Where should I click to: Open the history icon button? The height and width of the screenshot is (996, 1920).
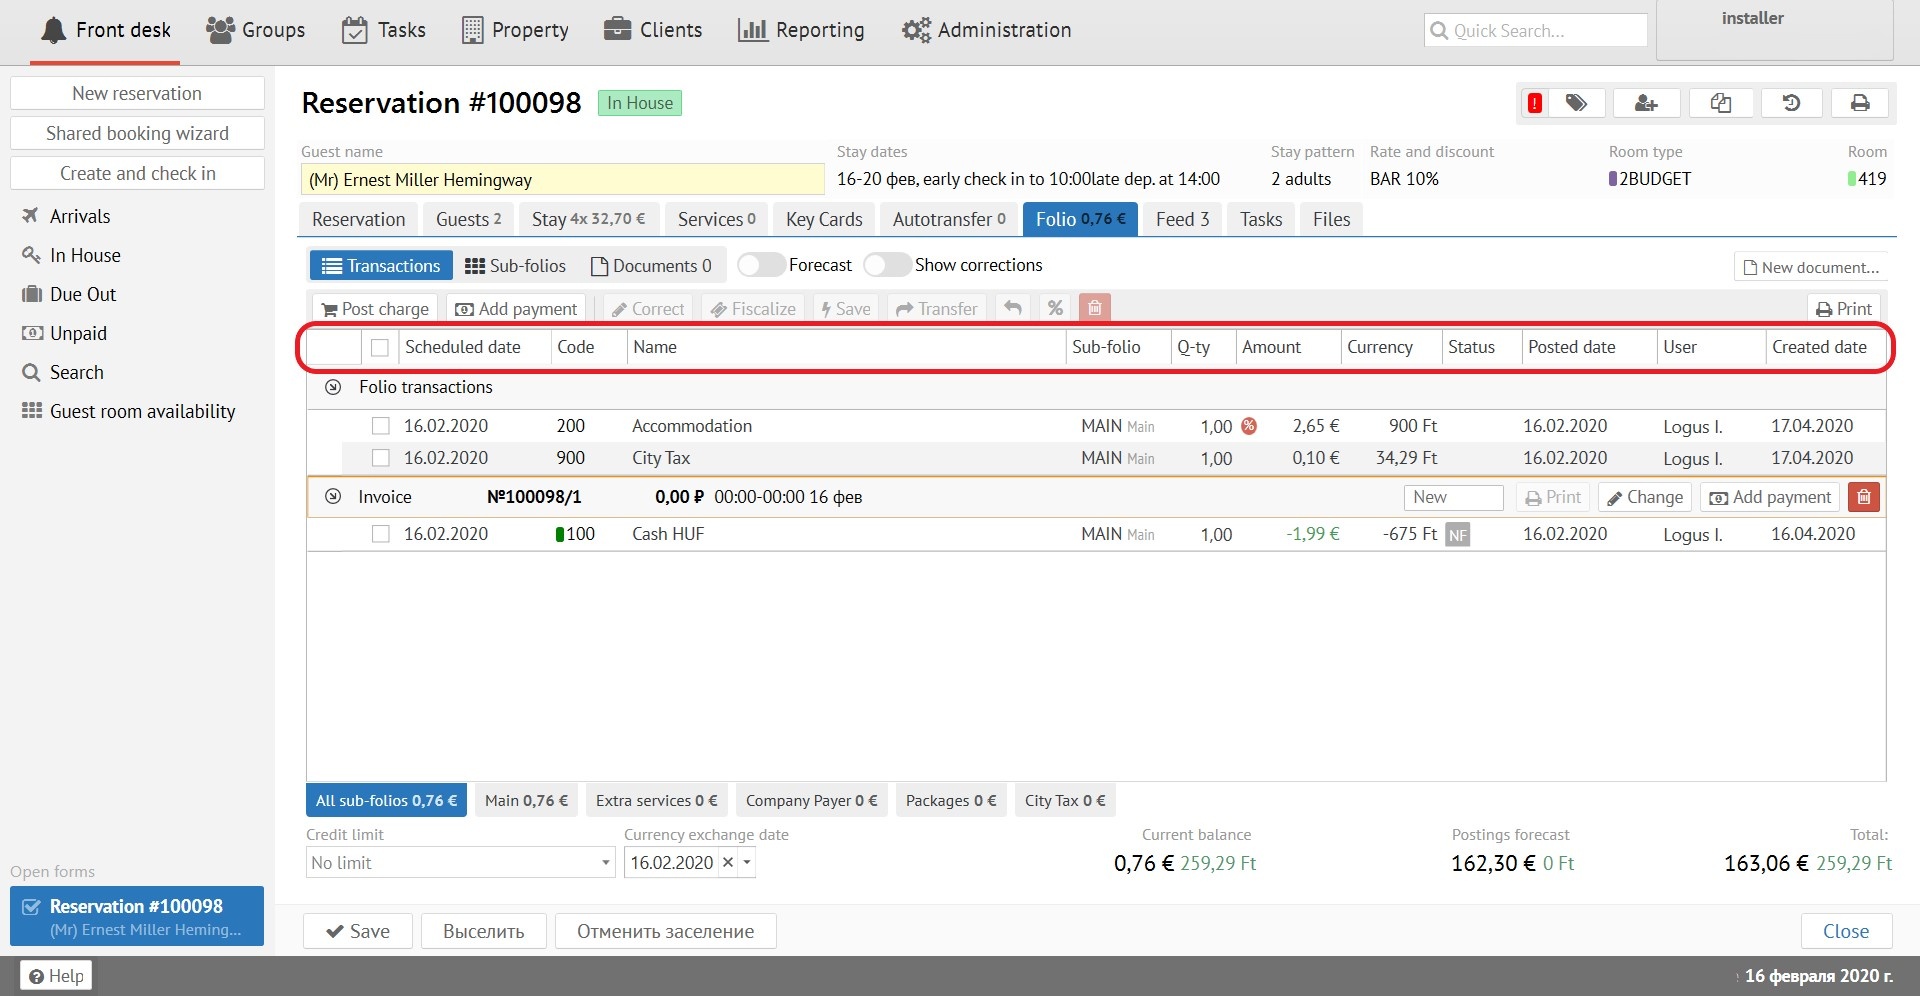coord(1791,103)
